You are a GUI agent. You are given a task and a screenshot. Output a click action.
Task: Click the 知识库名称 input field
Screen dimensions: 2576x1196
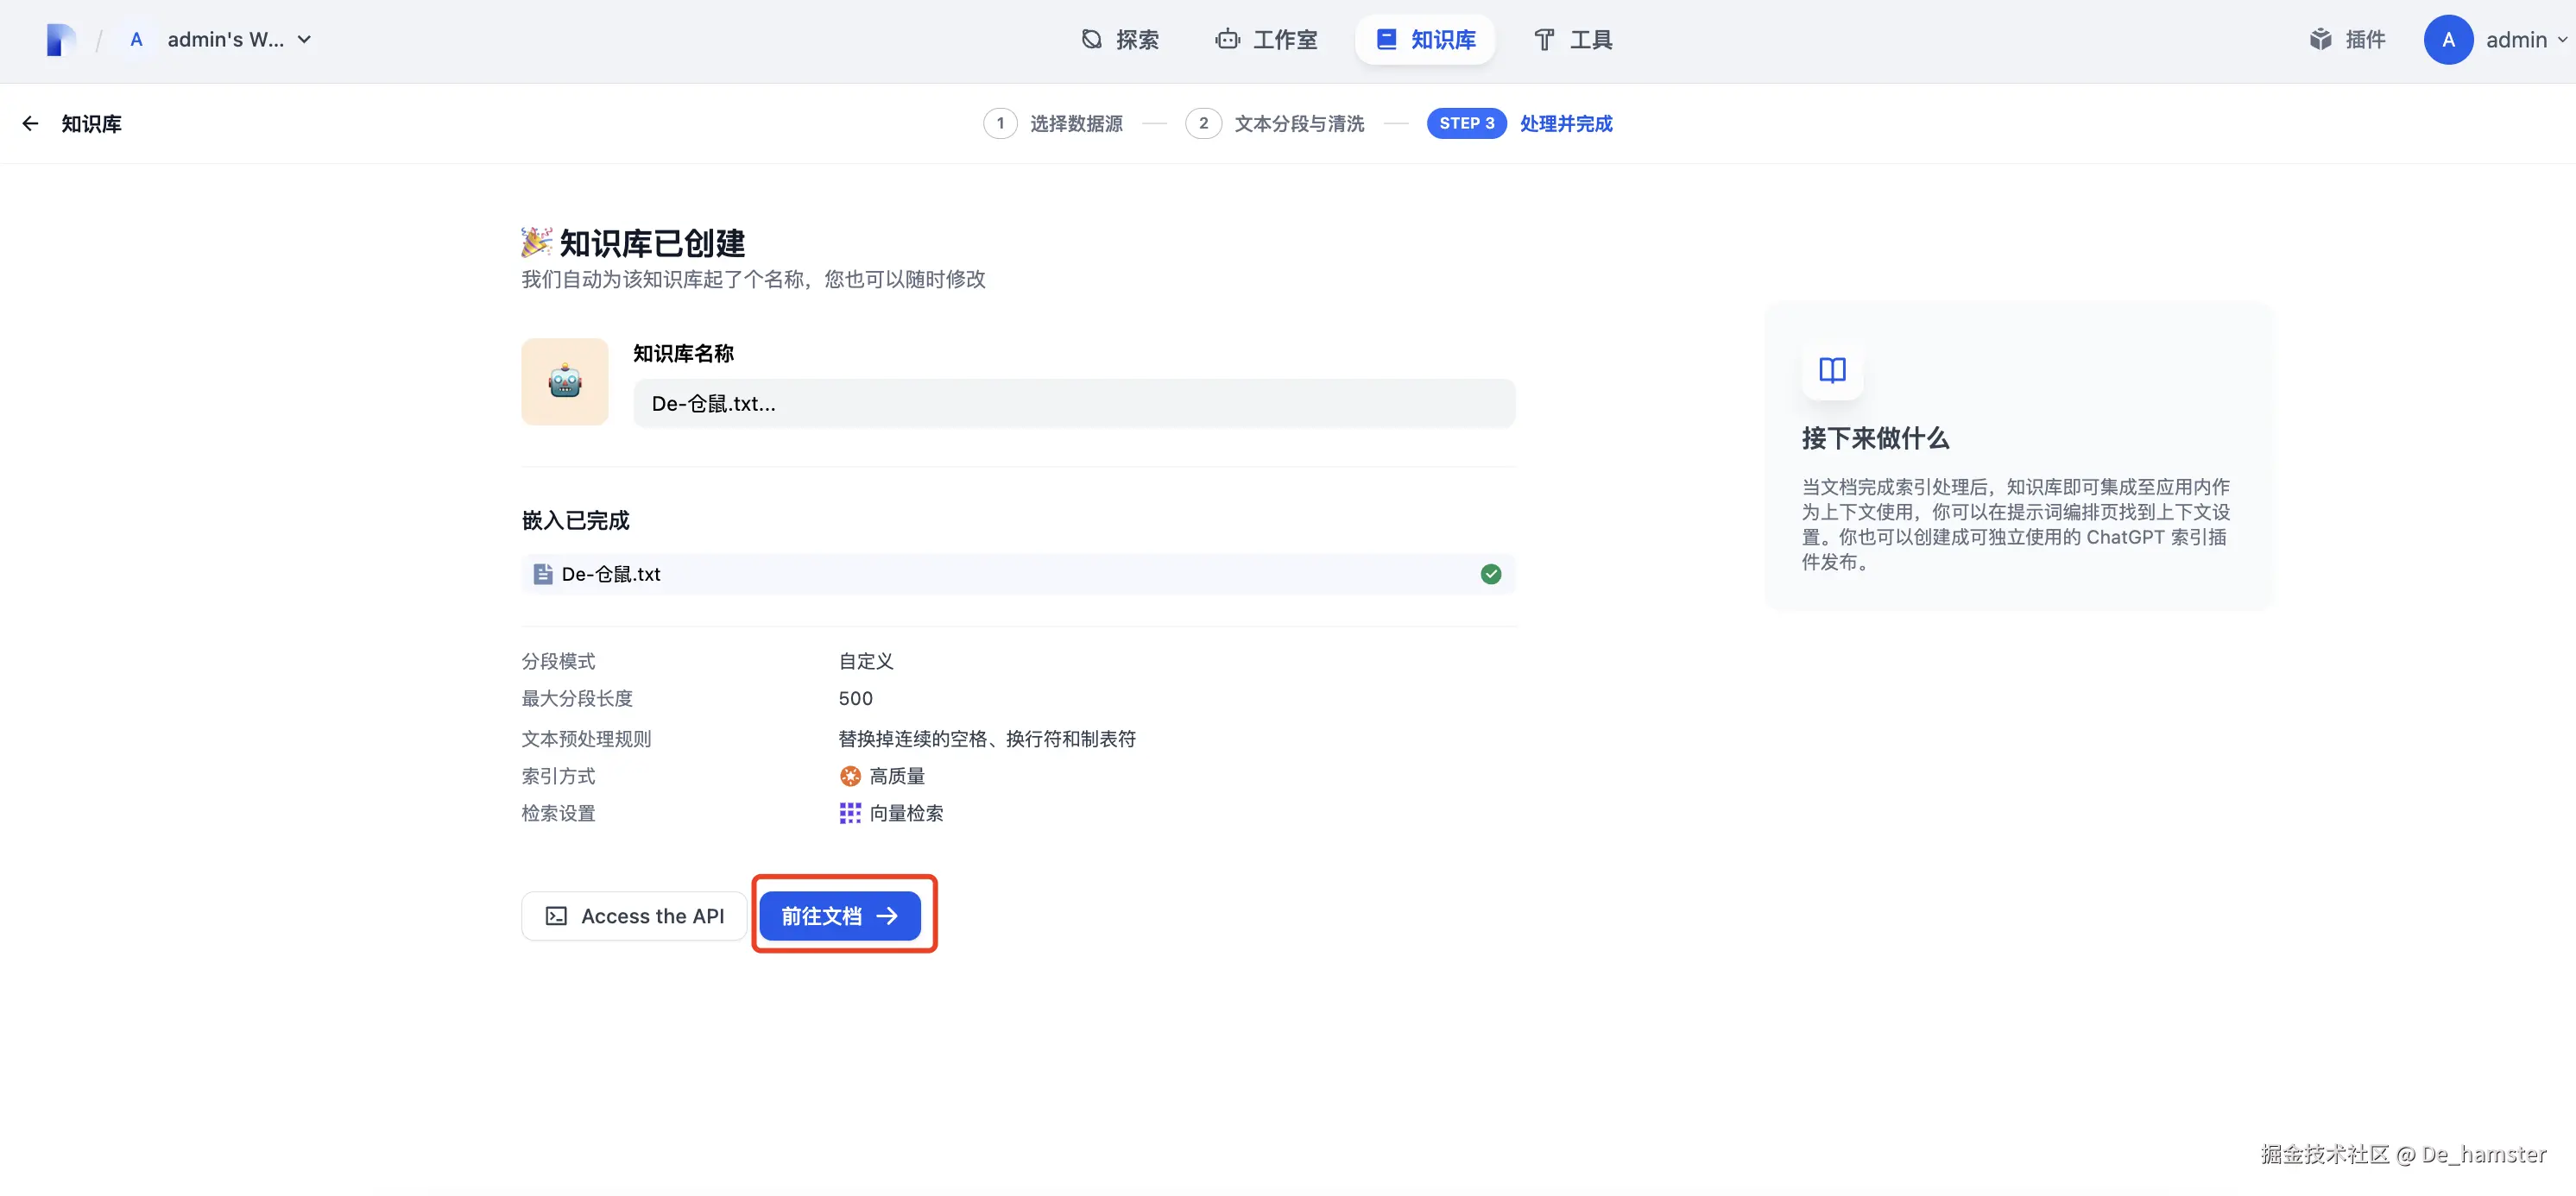coord(1074,404)
